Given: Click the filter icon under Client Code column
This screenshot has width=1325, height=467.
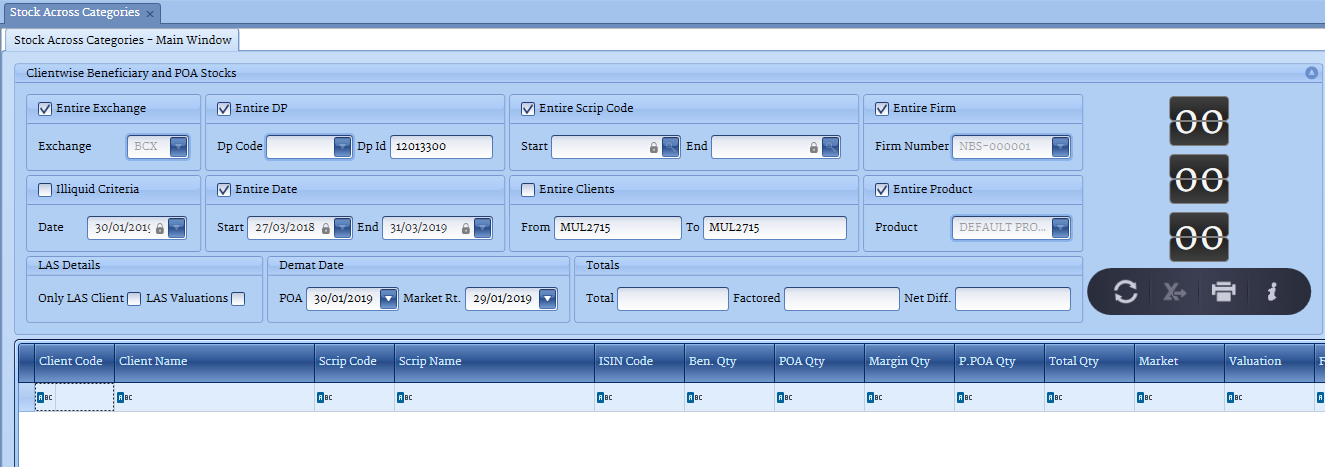Looking at the screenshot, I should point(43,397).
